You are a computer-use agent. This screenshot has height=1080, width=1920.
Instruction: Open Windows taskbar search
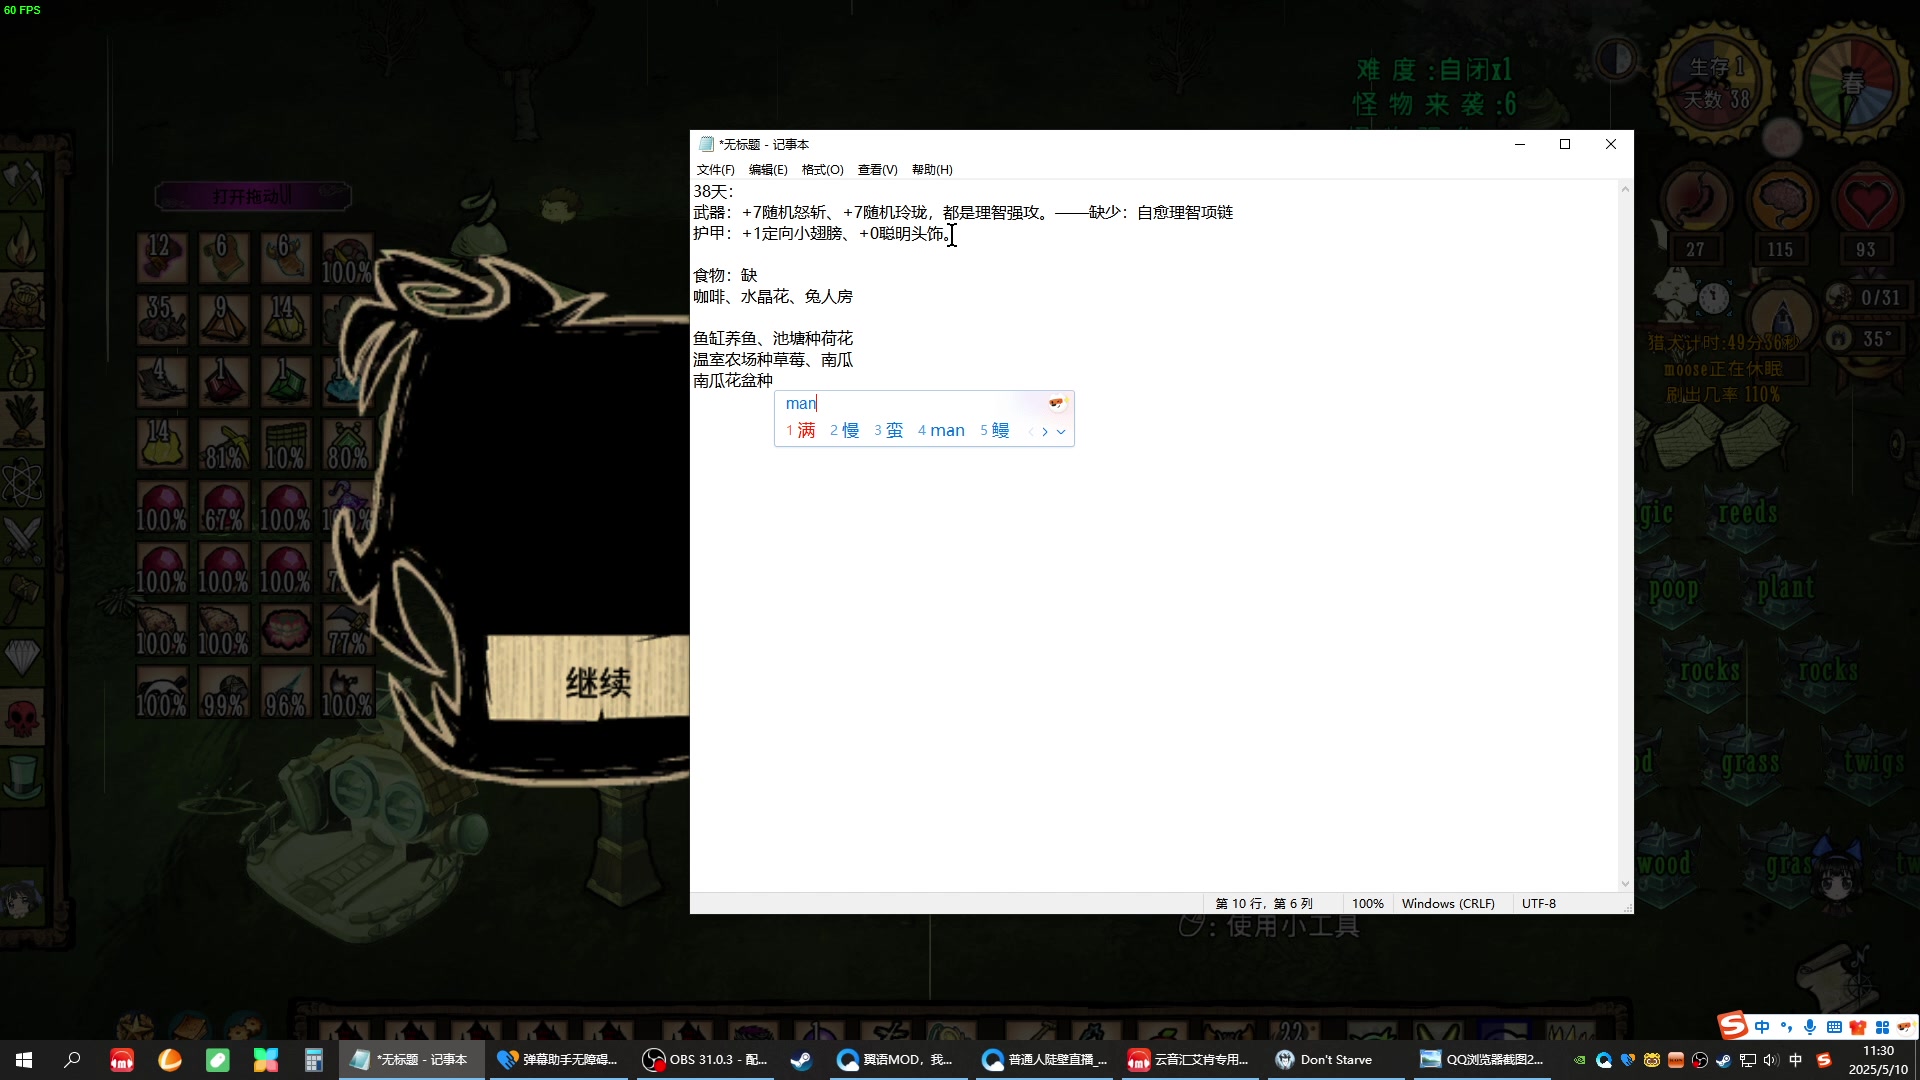click(x=72, y=1060)
